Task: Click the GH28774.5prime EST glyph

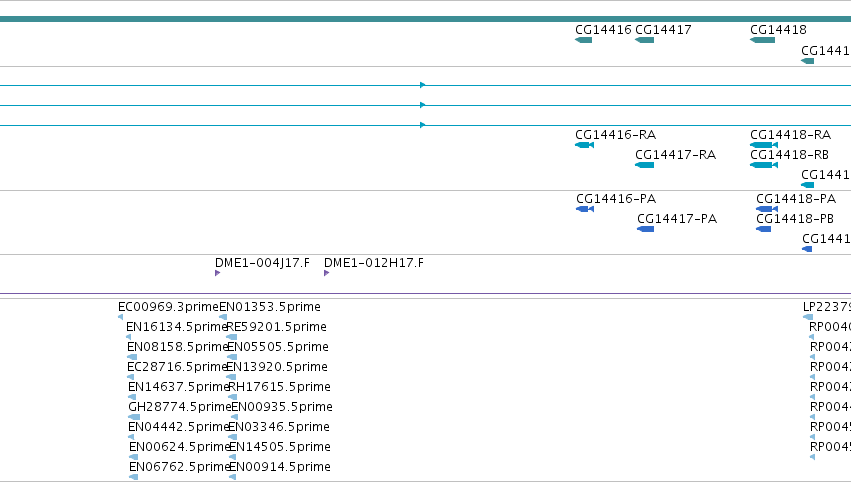Action: [134, 417]
